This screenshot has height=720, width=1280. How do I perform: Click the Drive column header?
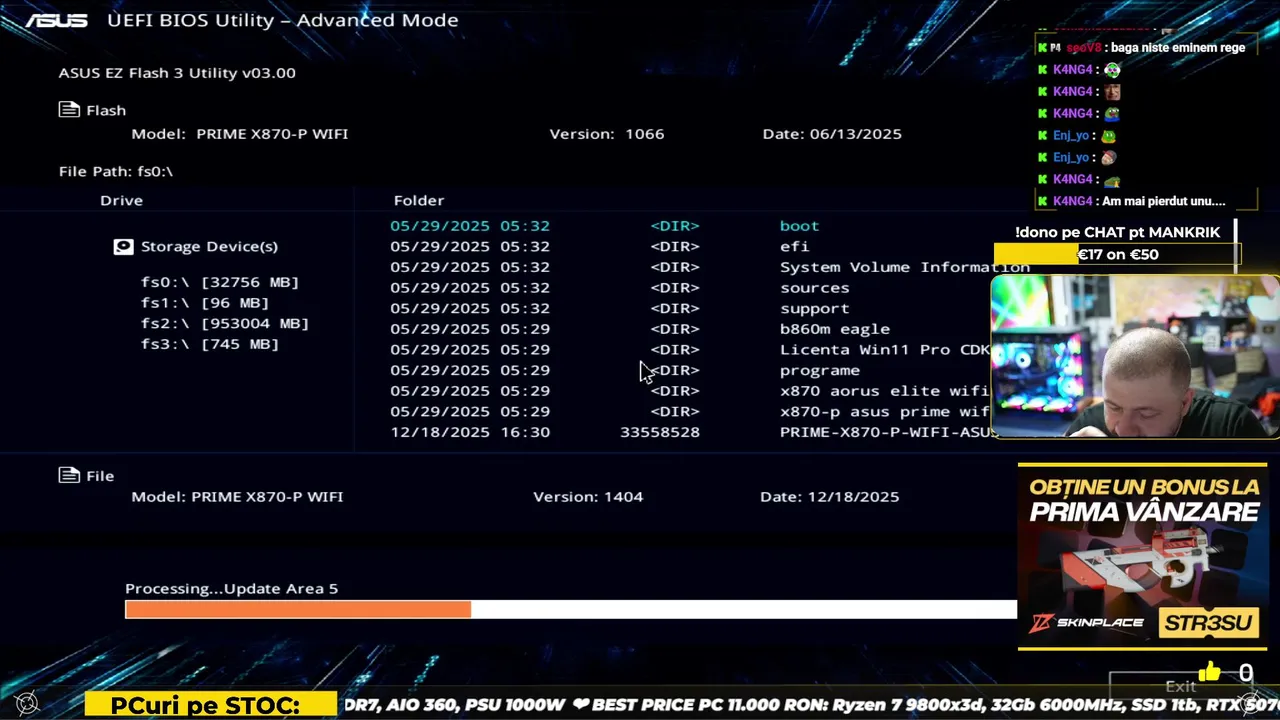pos(121,200)
